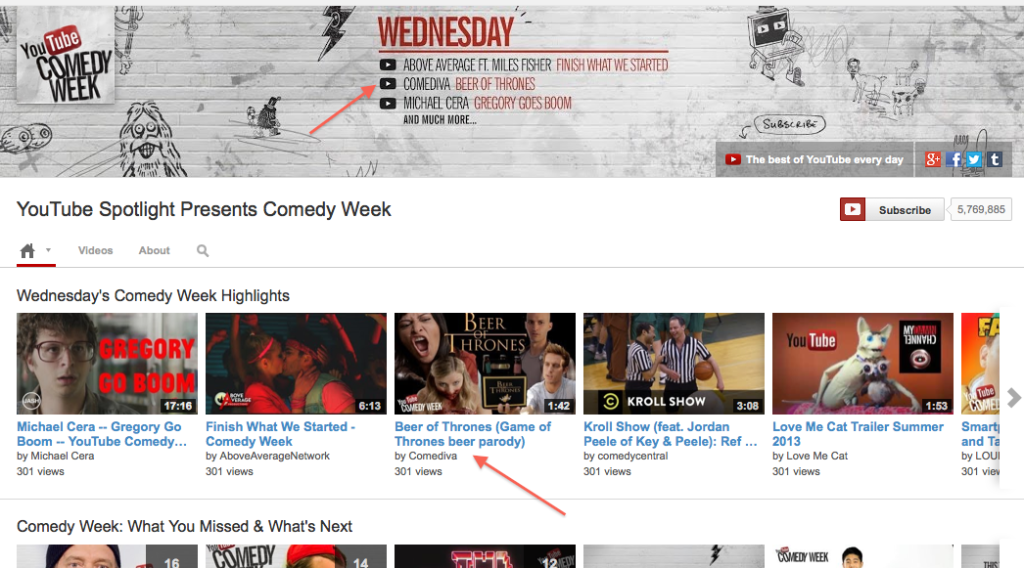Open the Google+ social icon

point(933,159)
